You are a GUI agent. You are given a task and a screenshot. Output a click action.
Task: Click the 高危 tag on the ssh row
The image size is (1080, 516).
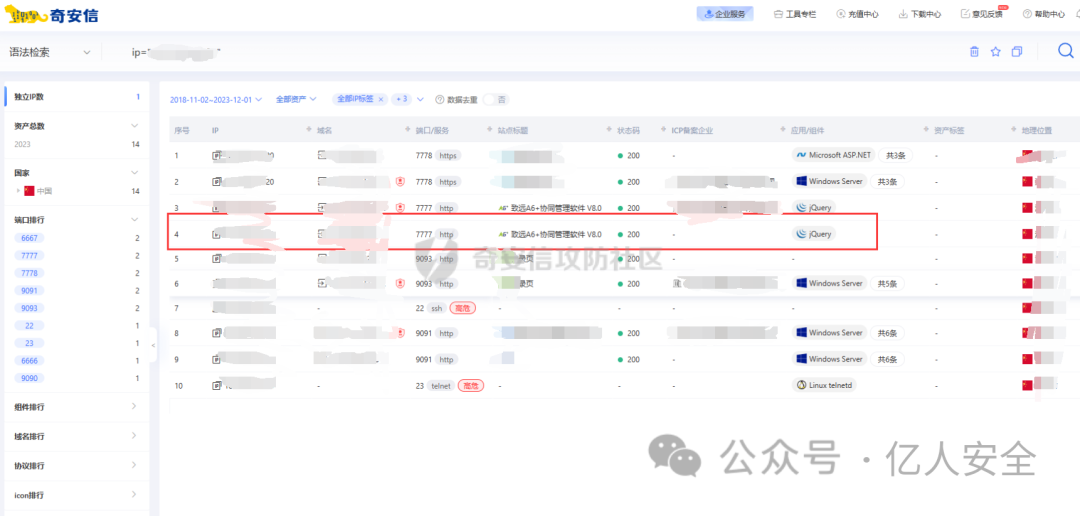point(463,309)
